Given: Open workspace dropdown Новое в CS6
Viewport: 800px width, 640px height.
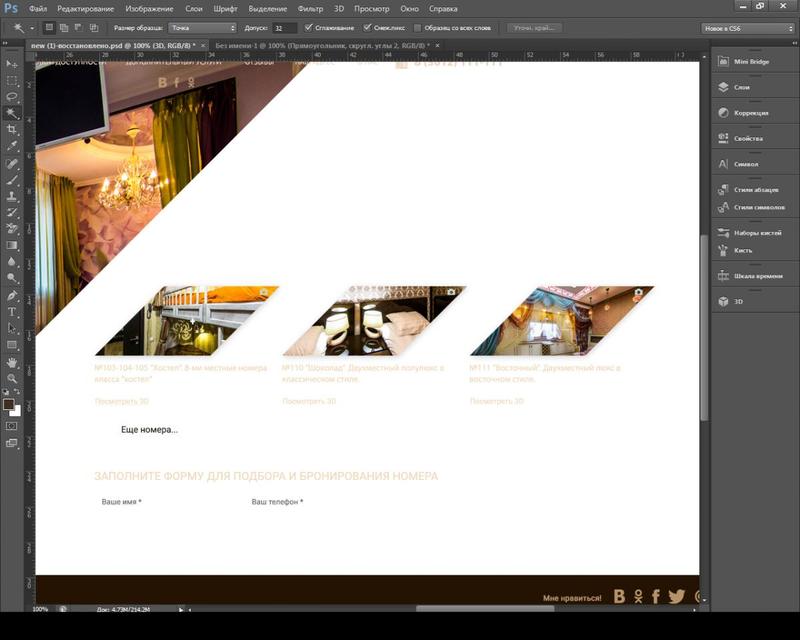Looking at the screenshot, I should (748, 28).
